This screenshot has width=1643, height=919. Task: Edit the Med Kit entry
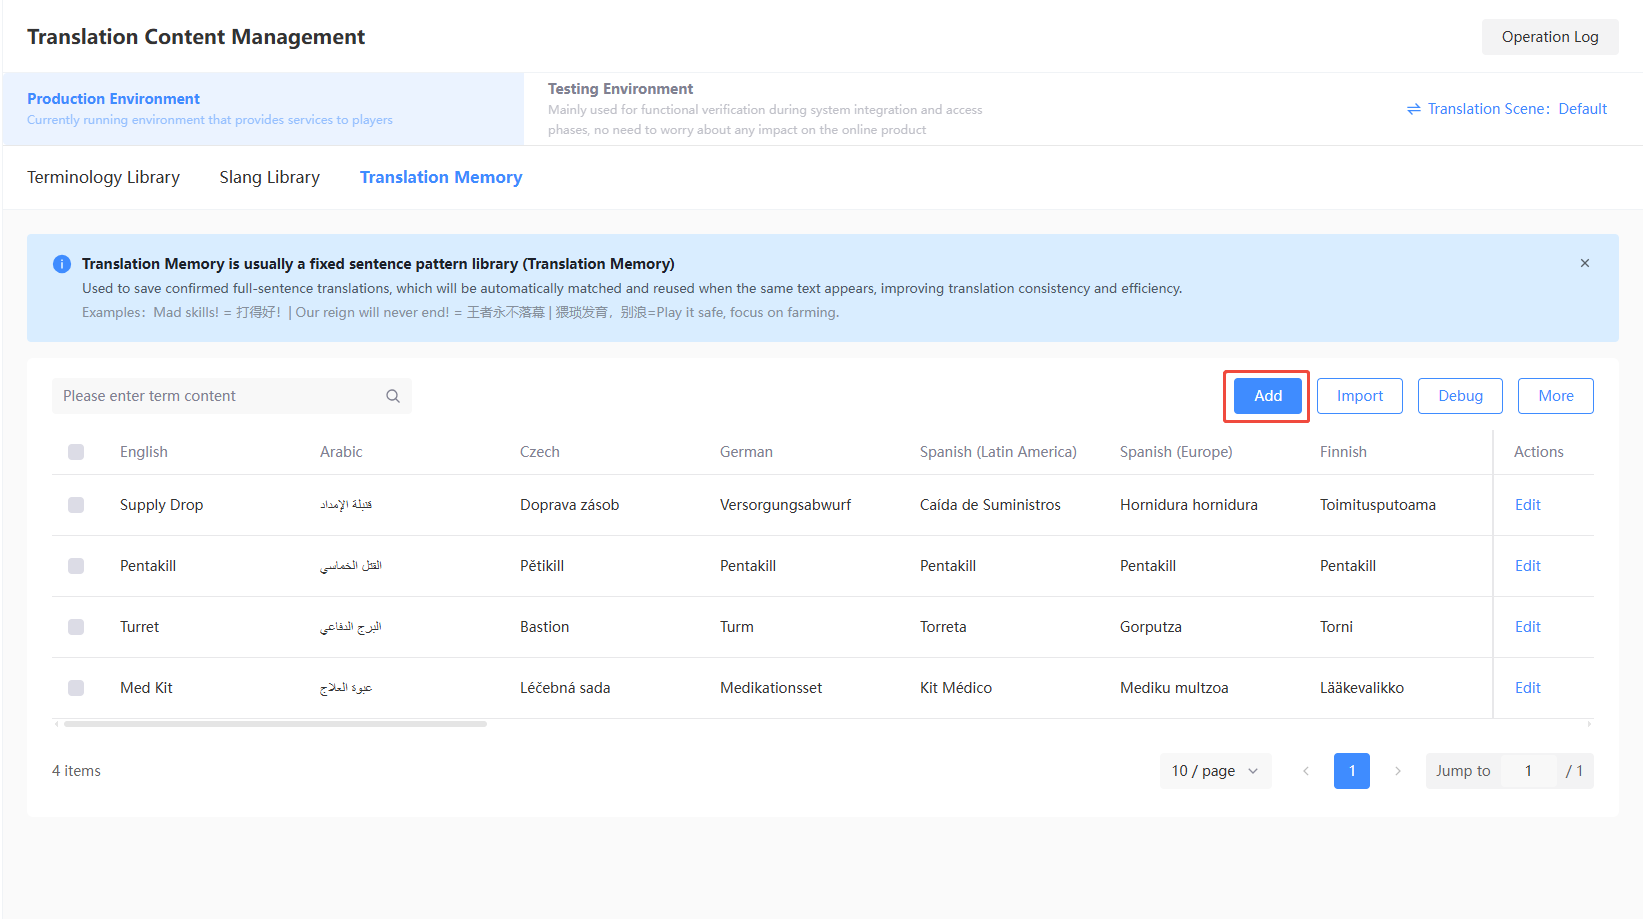click(1527, 688)
